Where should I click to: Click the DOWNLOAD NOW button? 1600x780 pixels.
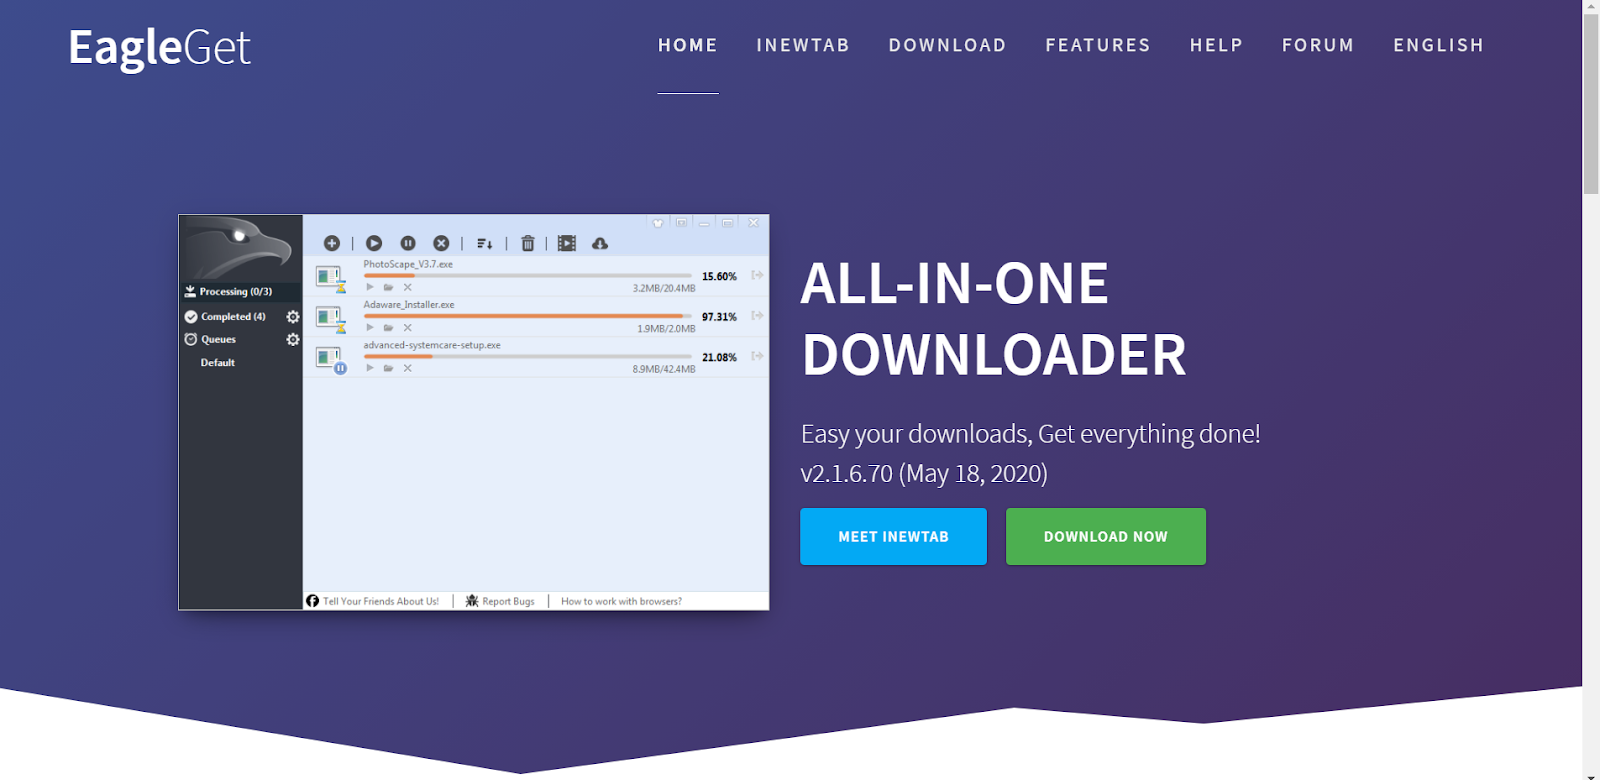coord(1106,536)
